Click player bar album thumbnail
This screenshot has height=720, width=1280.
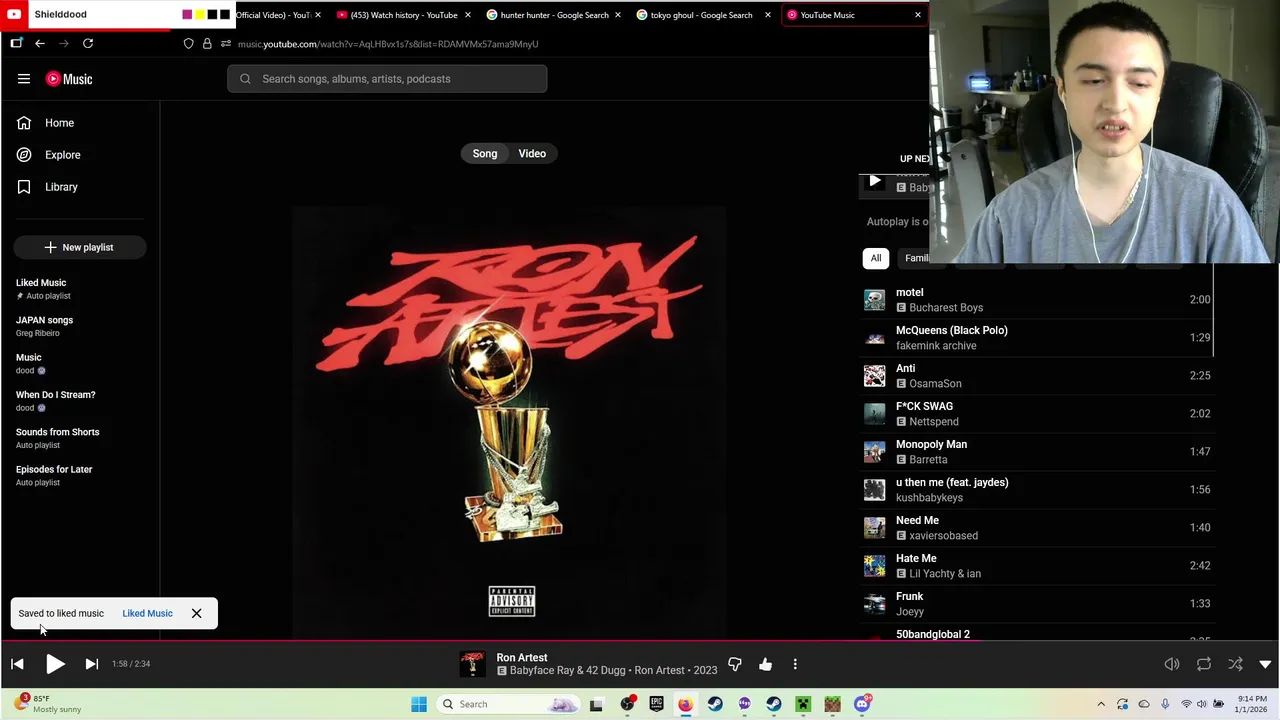pos(472,664)
